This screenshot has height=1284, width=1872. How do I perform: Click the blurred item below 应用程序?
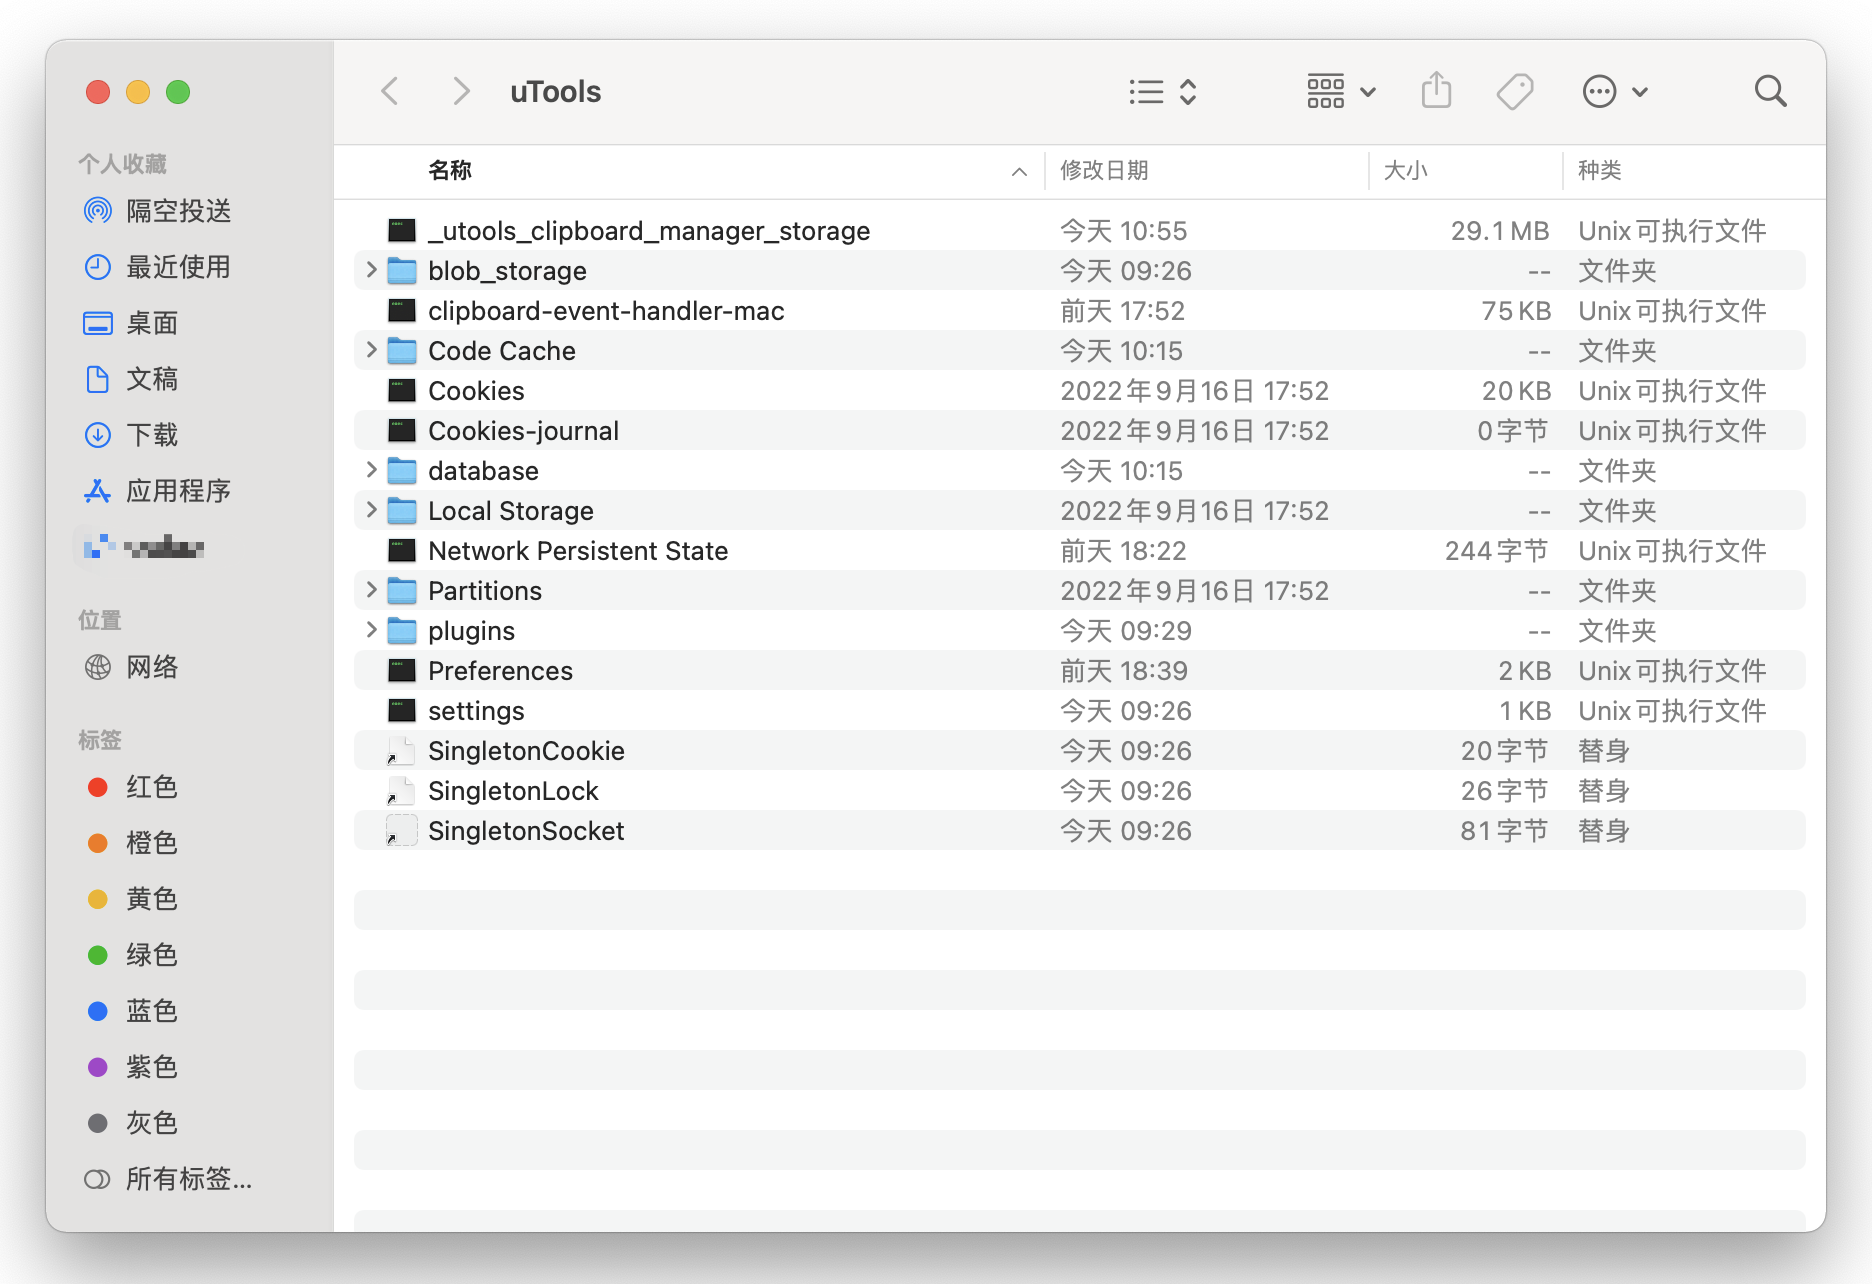143,547
